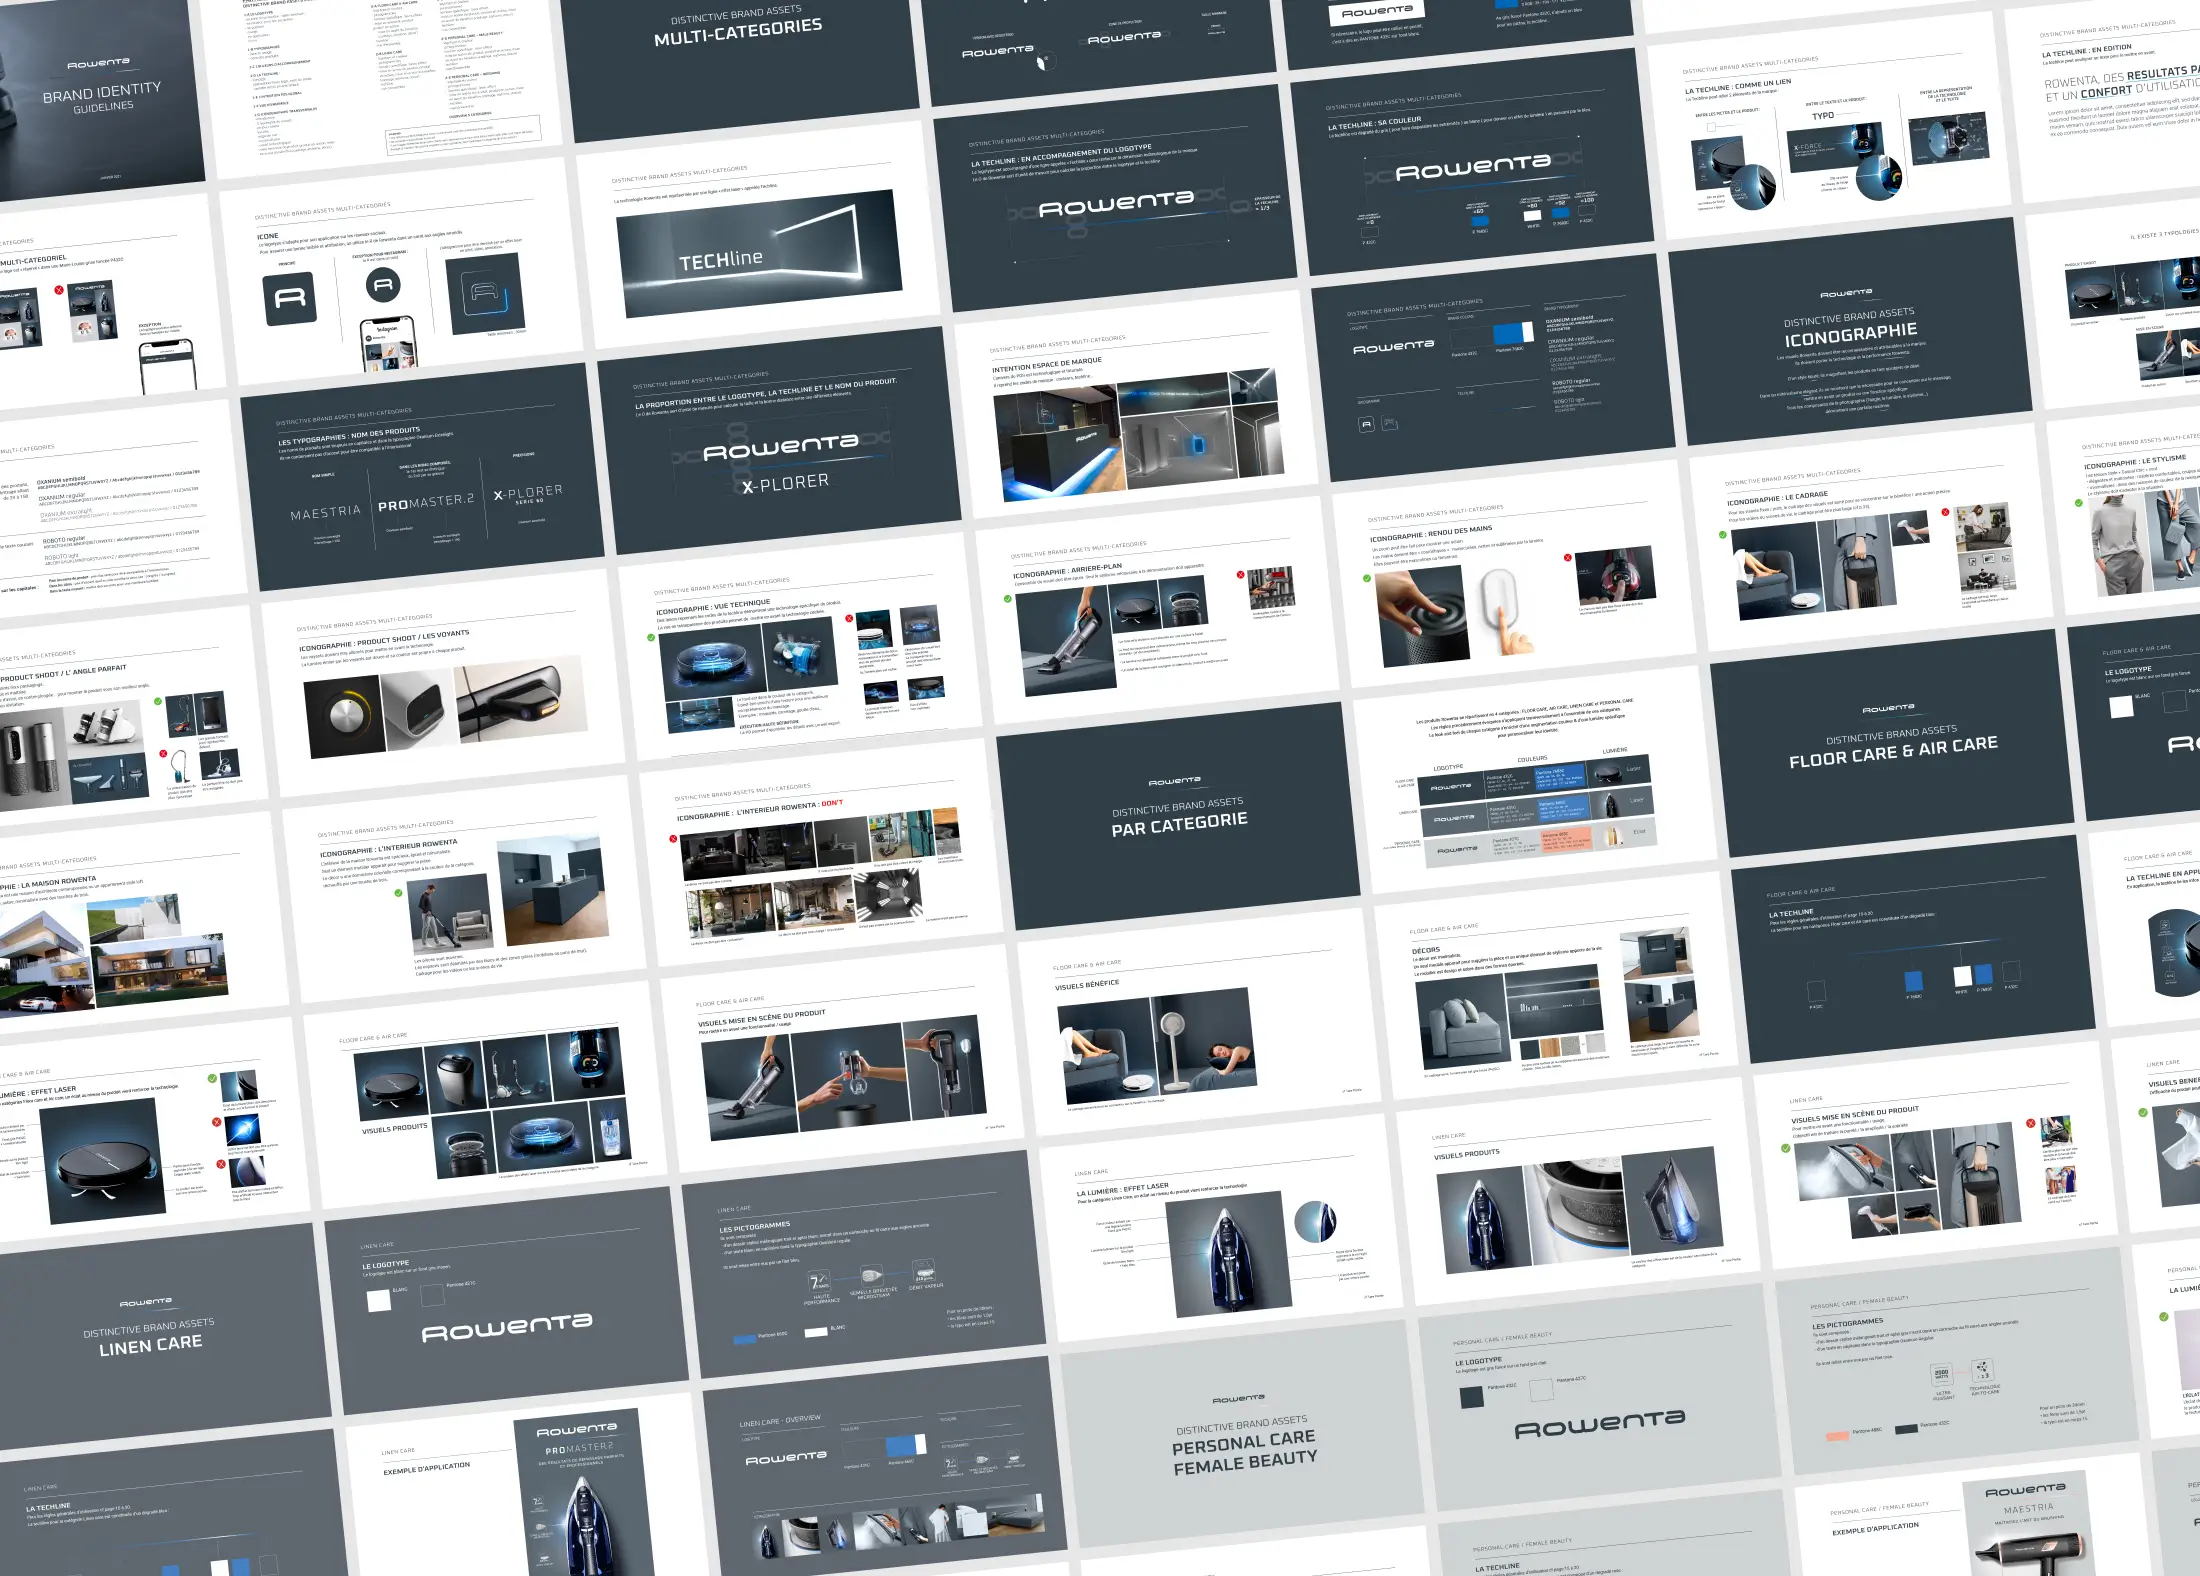The image size is (2200, 1576).
Task: Open the 'Décors' slide
Action: tap(1556, 985)
